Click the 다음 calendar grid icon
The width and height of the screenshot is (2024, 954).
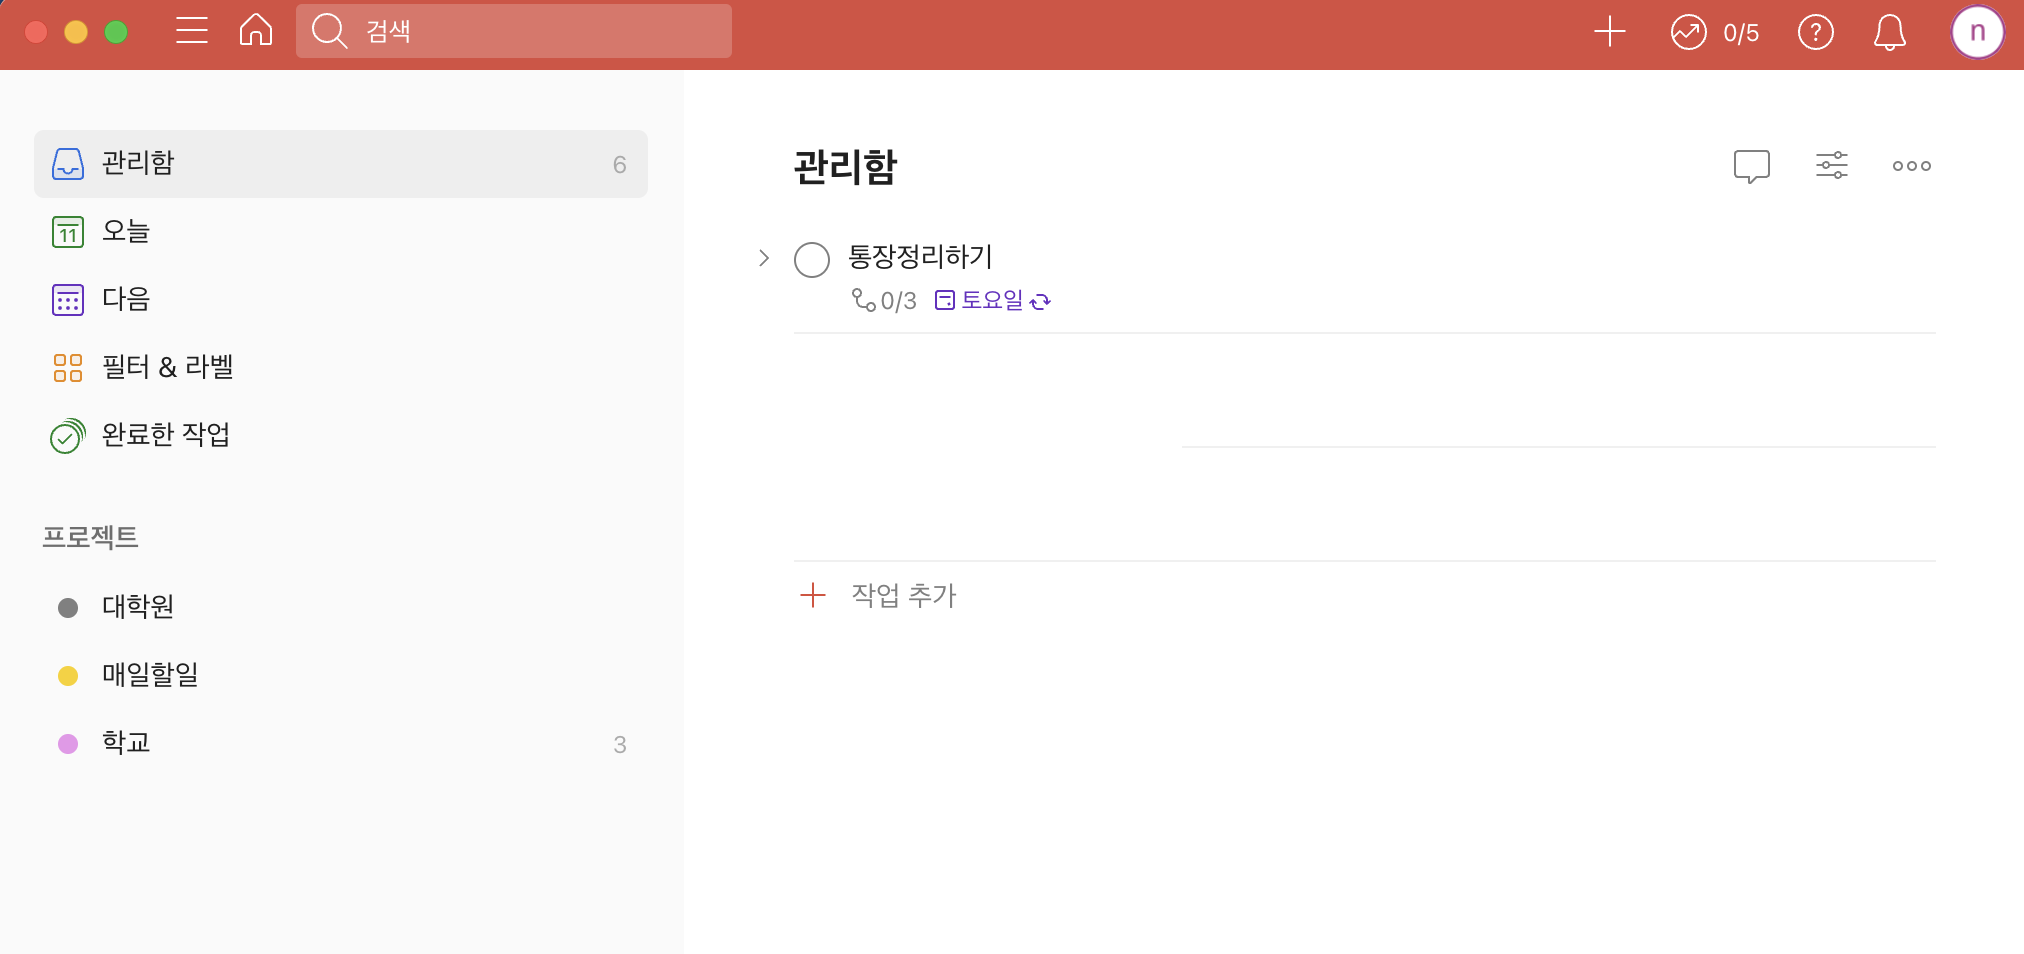[68, 300]
